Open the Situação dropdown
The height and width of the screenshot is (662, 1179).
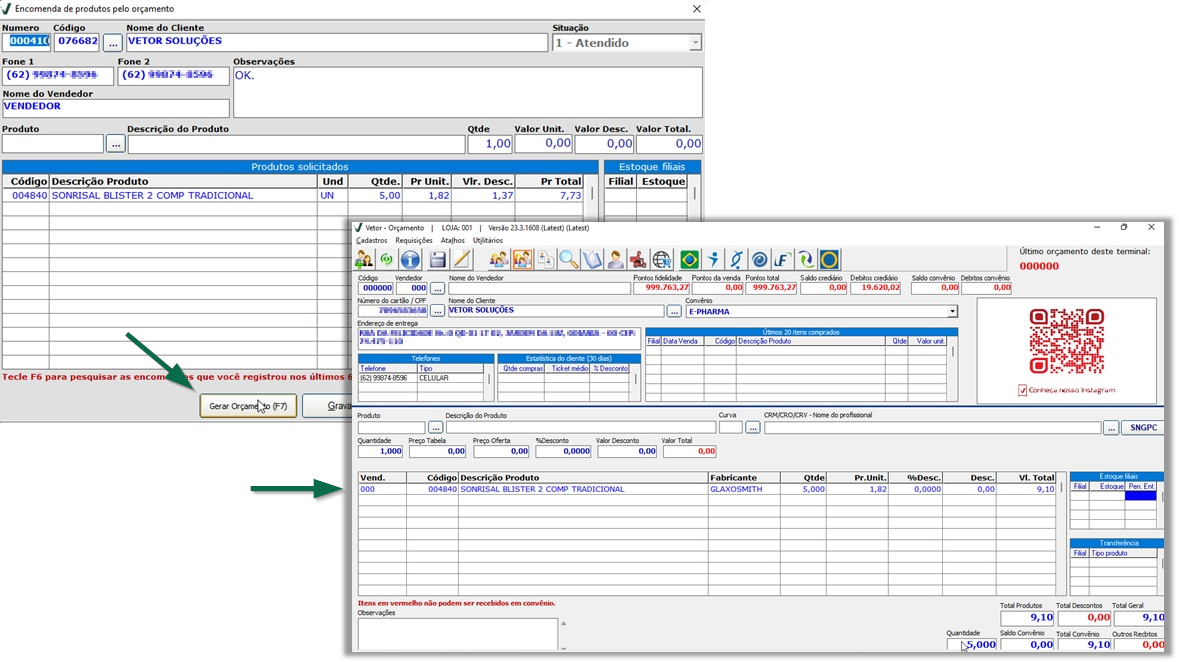[x=695, y=43]
